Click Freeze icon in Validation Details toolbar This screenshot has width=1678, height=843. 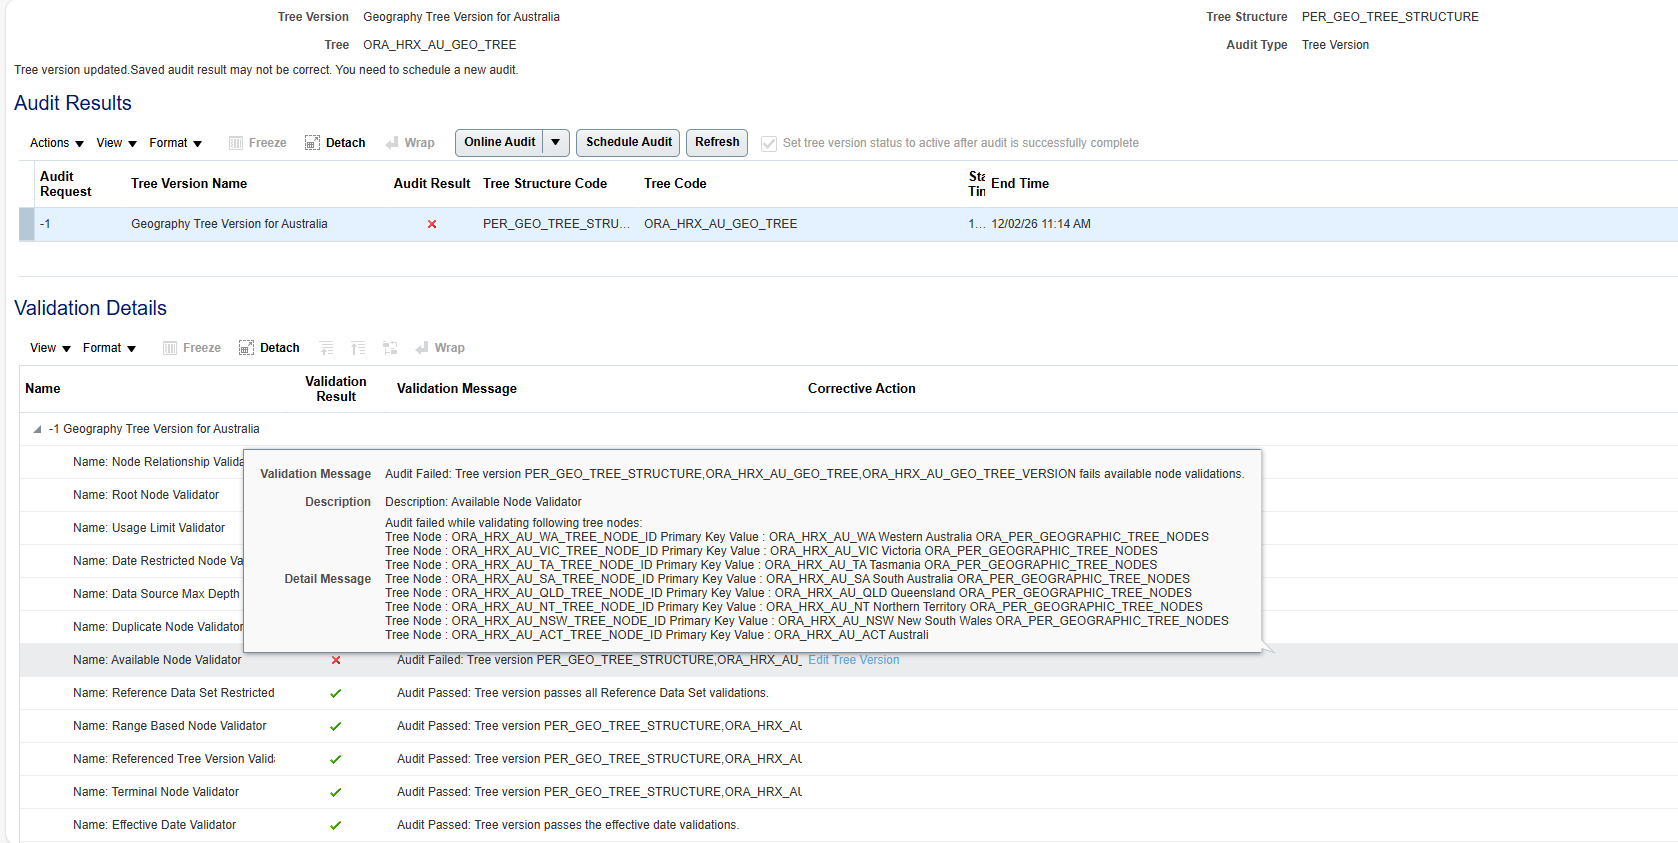click(170, 348)
